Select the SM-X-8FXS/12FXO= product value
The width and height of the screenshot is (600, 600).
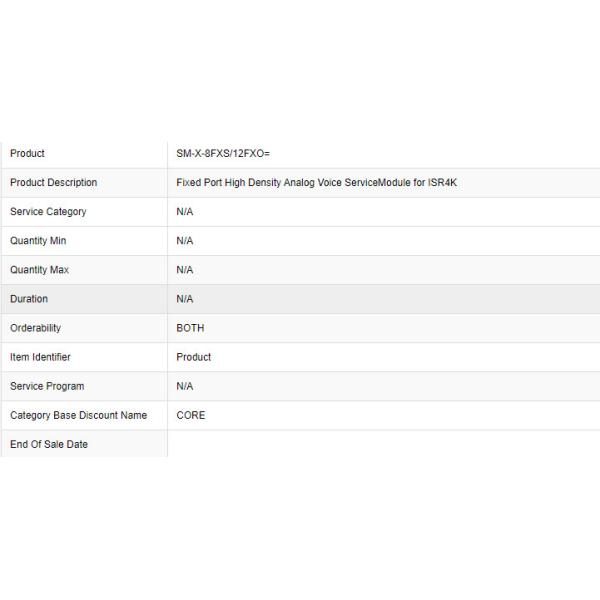(223, 154)
